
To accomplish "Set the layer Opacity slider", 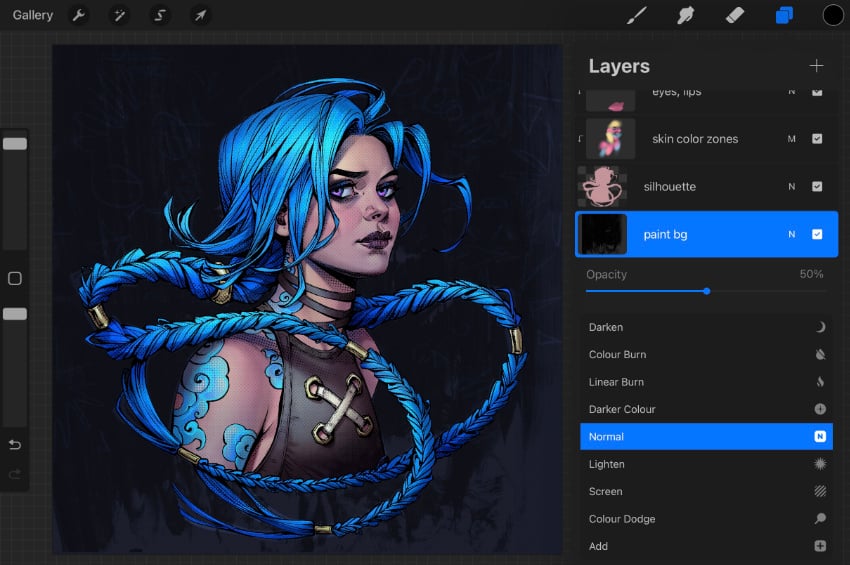I will point(706,291).
